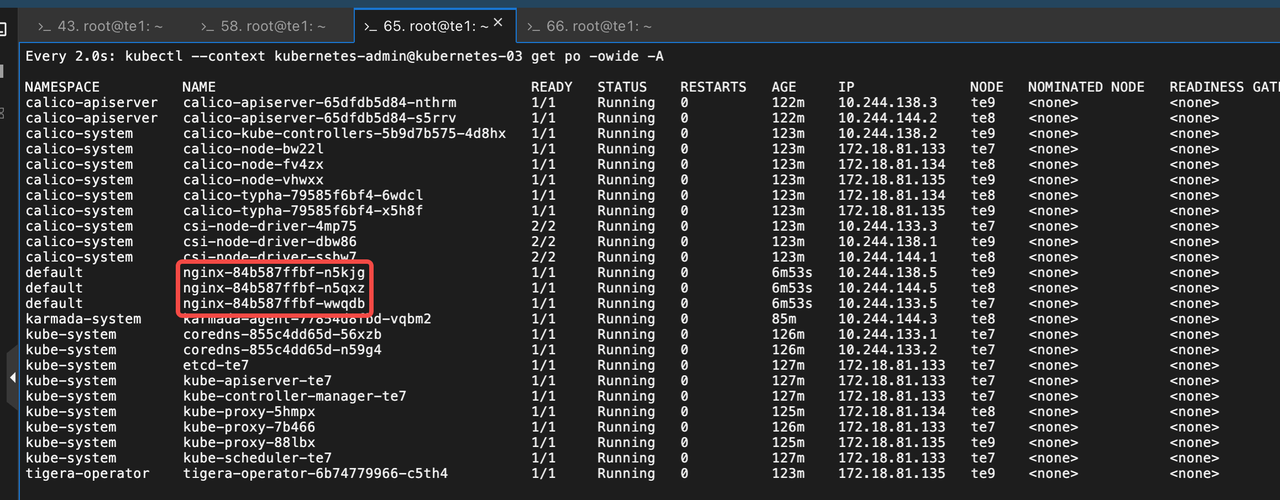The width and height of the screenshot is (1280, 500).
Task: Click pod name kube-controller-manager-te7
Action: tap(294, 396)
